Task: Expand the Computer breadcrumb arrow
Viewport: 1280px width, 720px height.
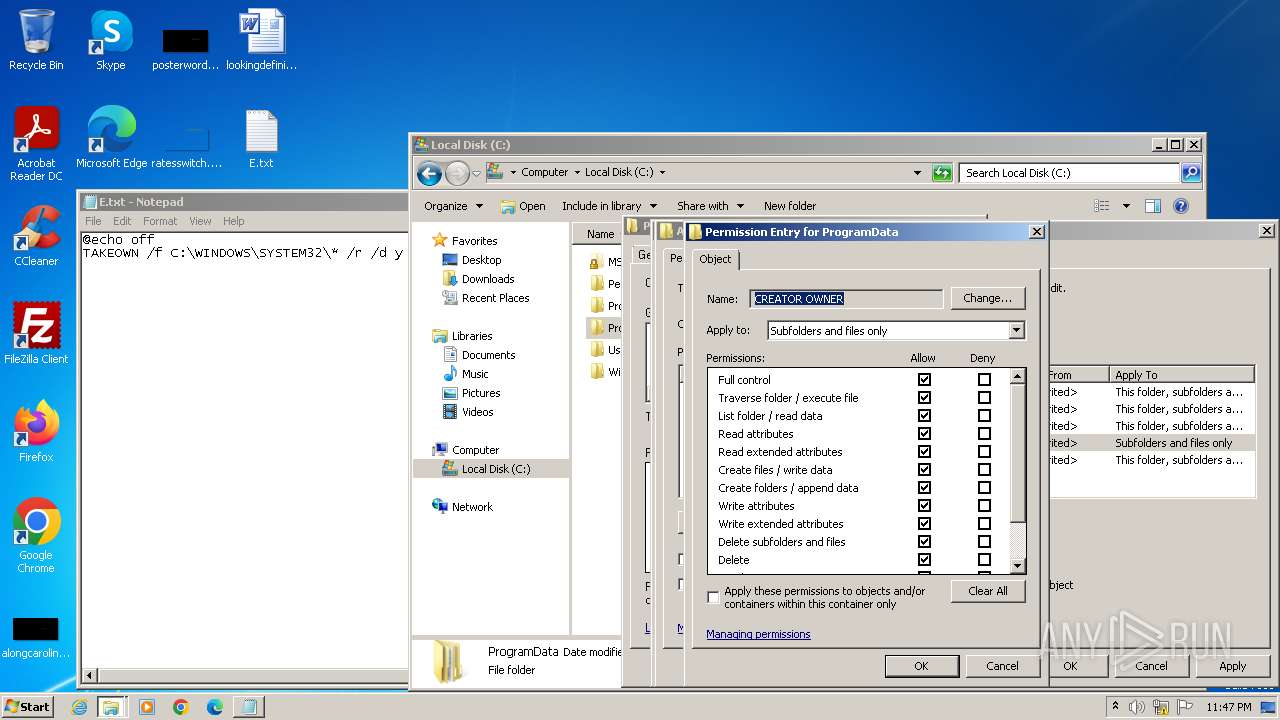Action: (576, 173)
